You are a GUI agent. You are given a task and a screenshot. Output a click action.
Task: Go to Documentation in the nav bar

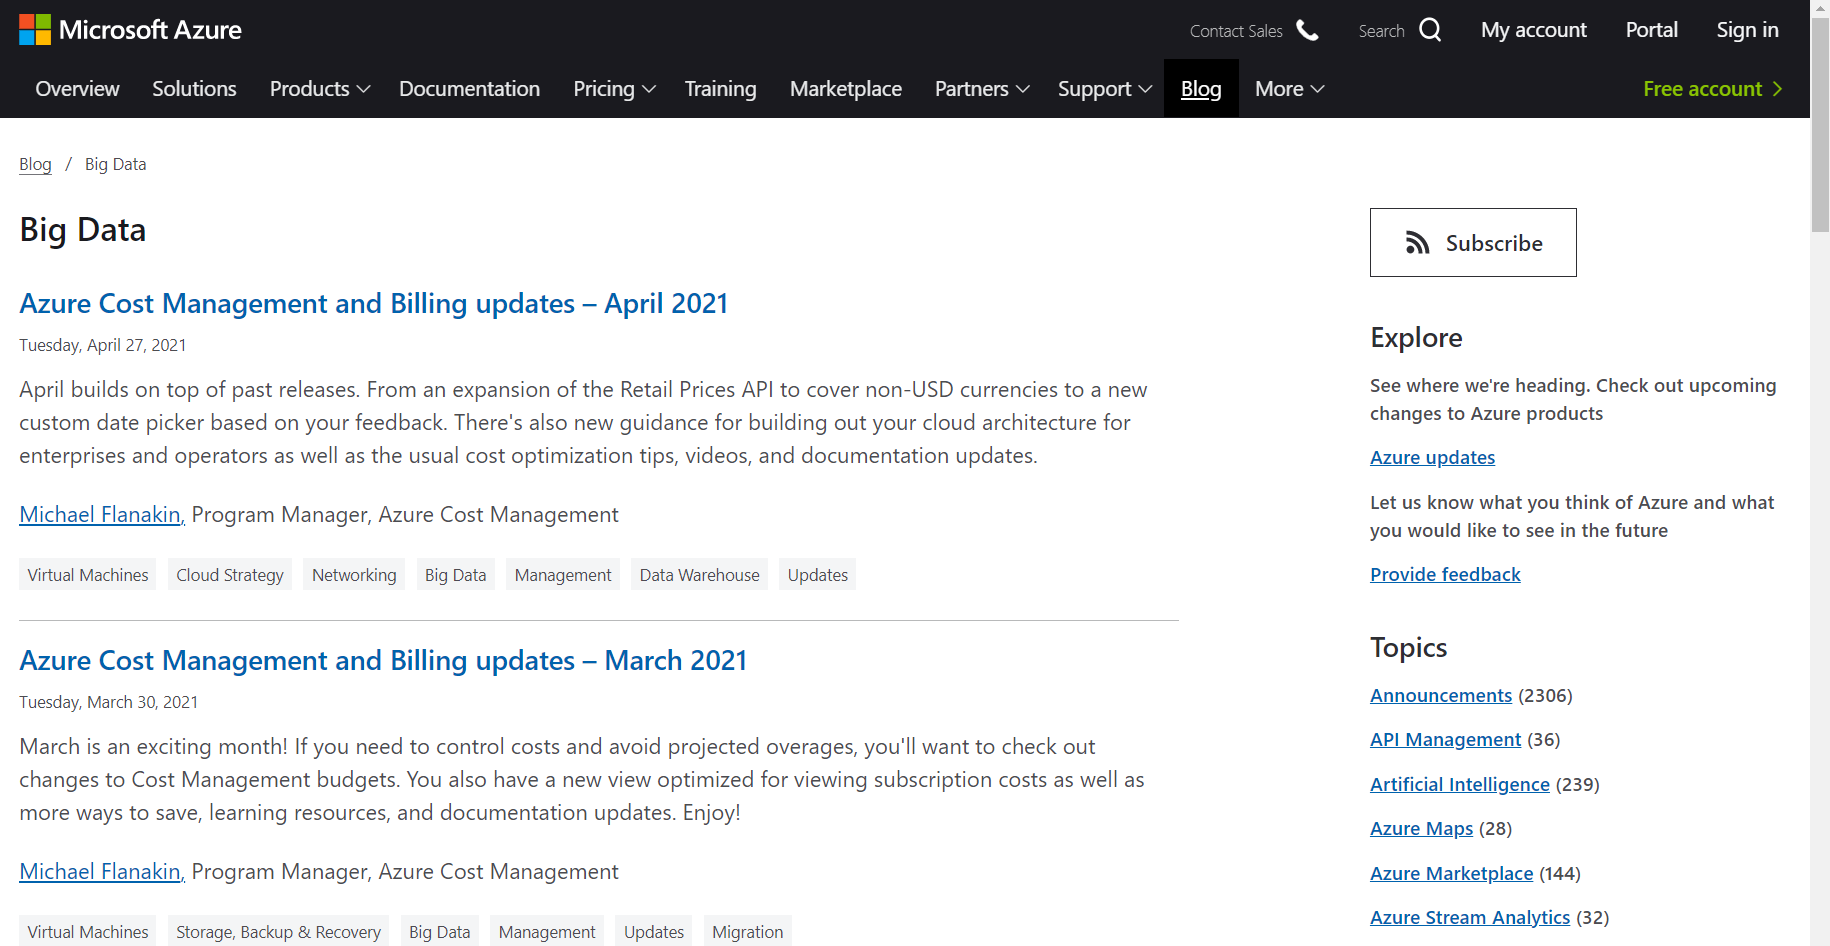469,89
